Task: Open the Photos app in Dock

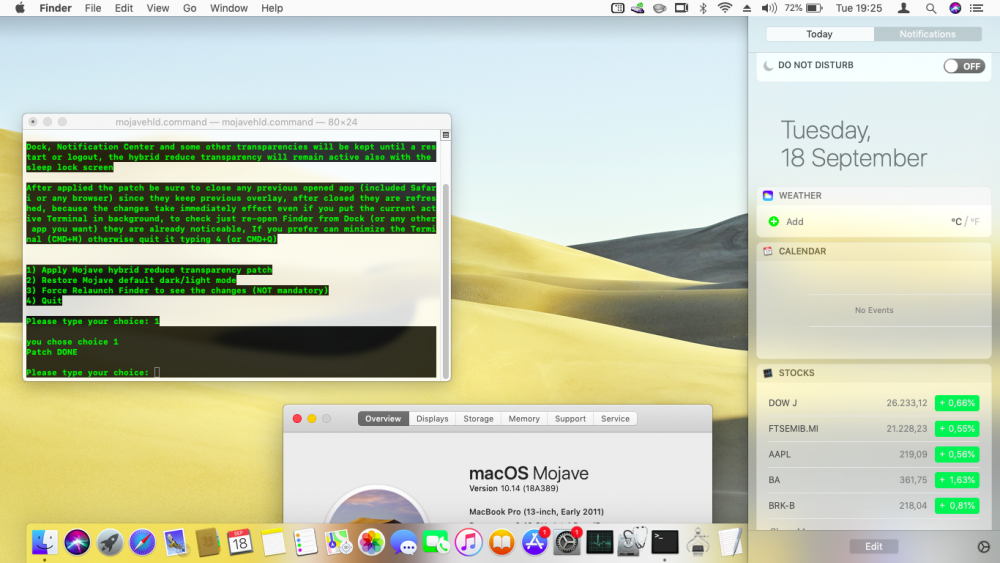Action: [371, 543]
